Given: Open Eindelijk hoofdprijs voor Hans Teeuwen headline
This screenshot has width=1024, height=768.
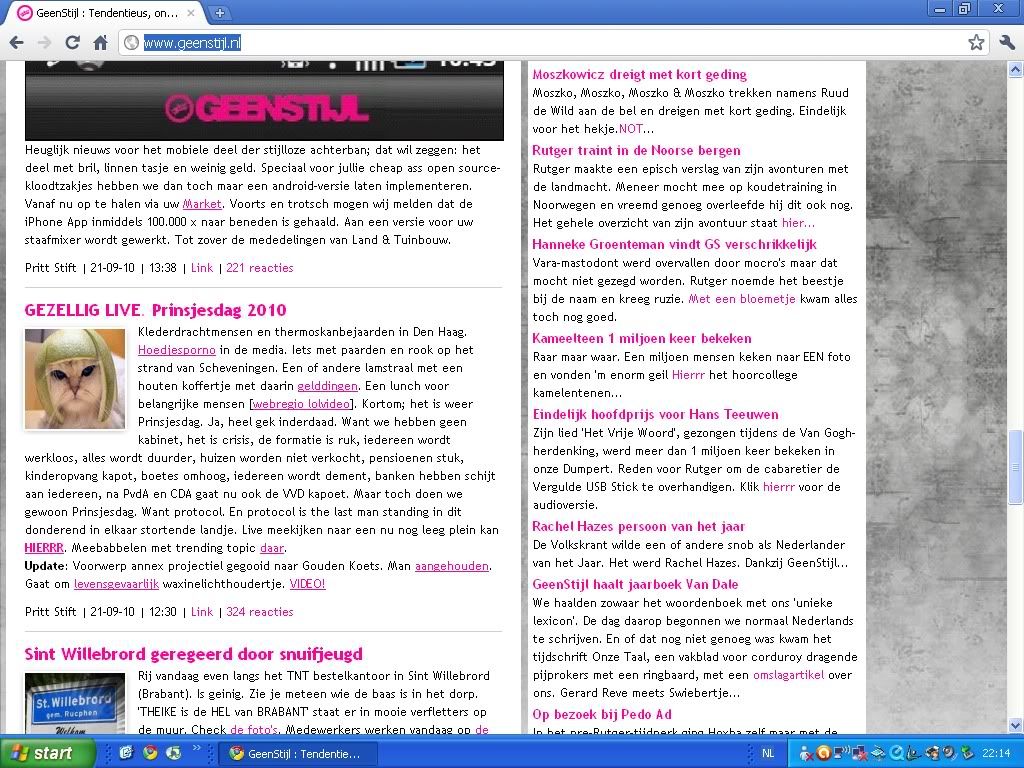Looking at the screenshot, I should point(656,414).
